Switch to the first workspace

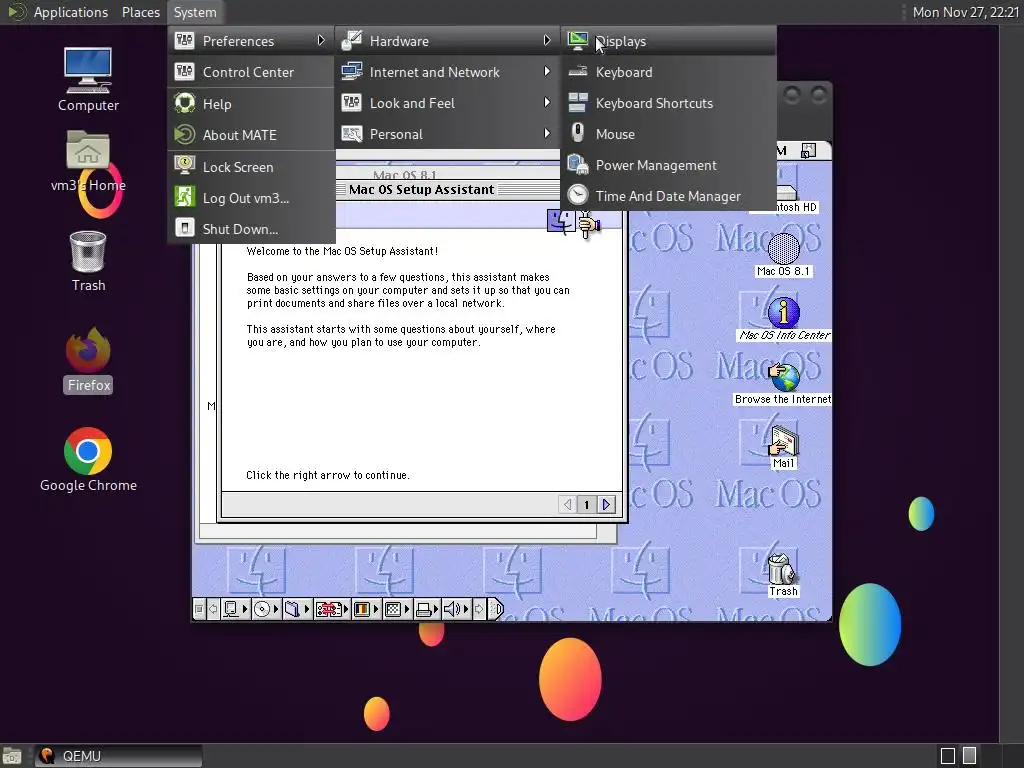pyautogui.click(x=948, y=756)
